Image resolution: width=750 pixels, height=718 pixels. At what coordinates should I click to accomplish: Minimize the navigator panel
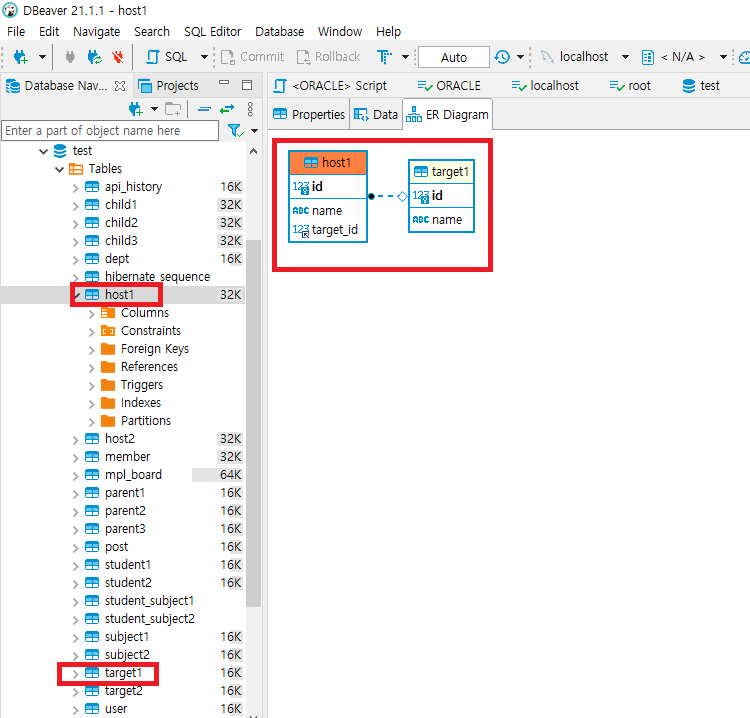pos(223,84)
